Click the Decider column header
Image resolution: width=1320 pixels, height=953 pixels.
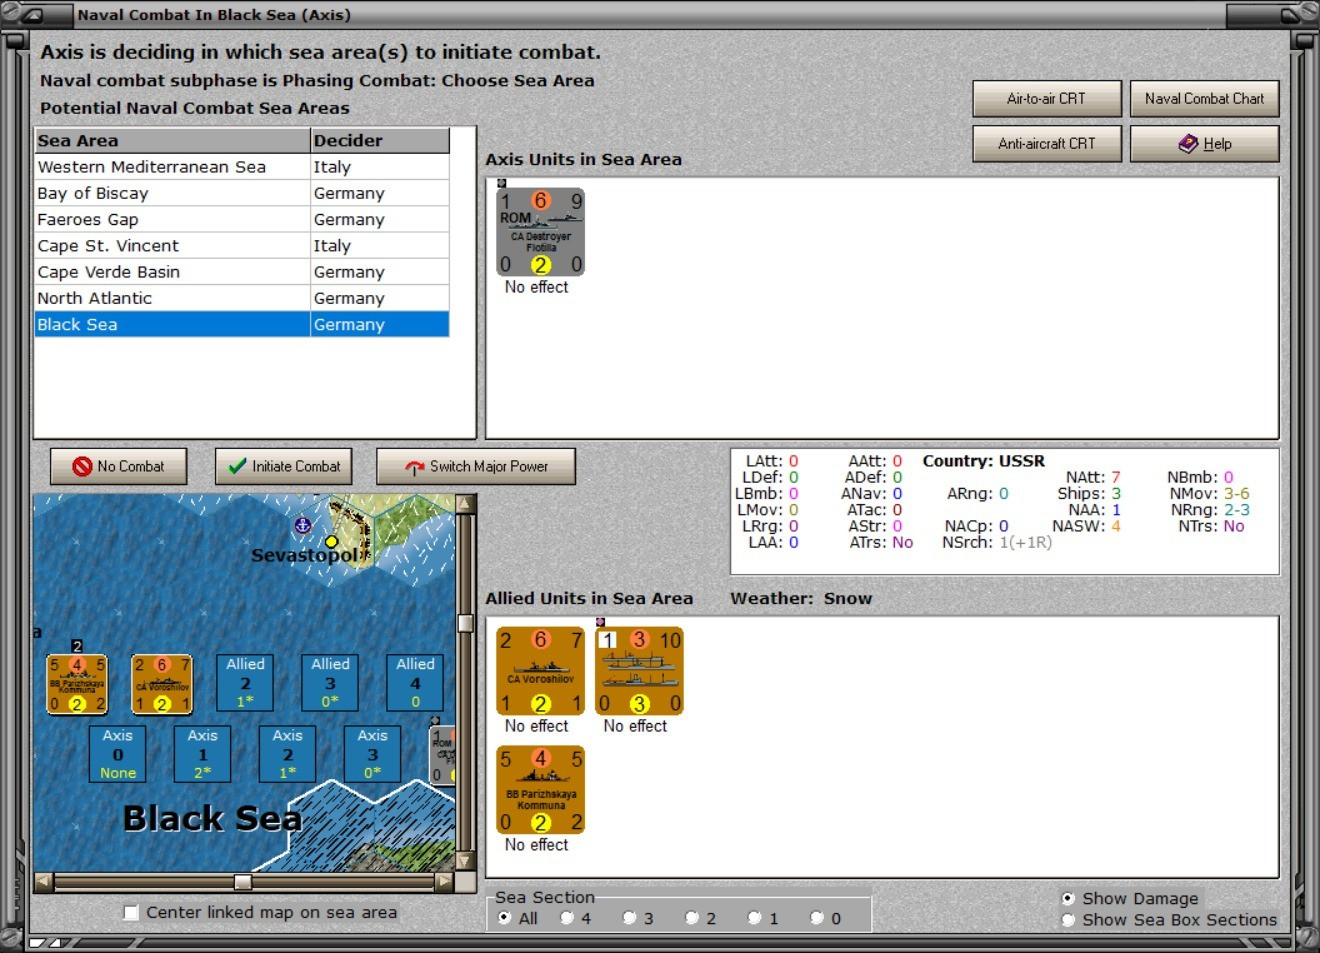[380, 140]
